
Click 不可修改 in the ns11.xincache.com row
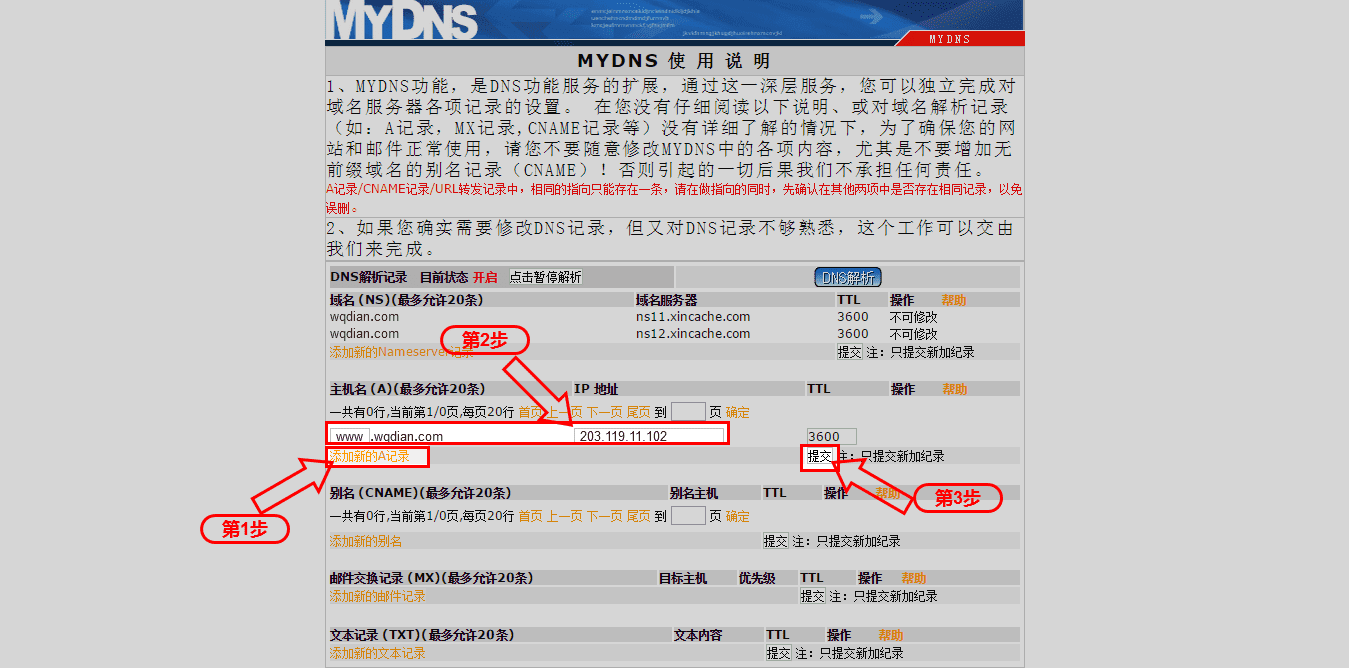[x=914, y=317]
